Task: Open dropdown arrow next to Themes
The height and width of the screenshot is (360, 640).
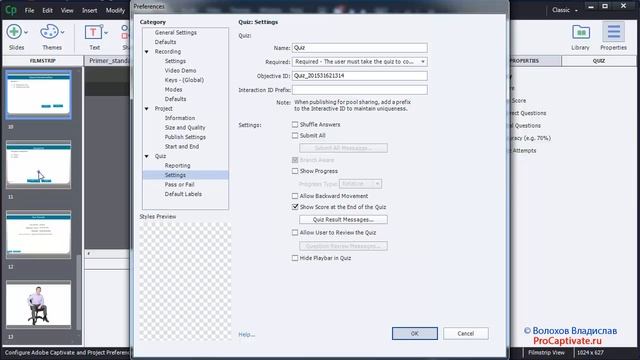Action: [x=62, y=32]
